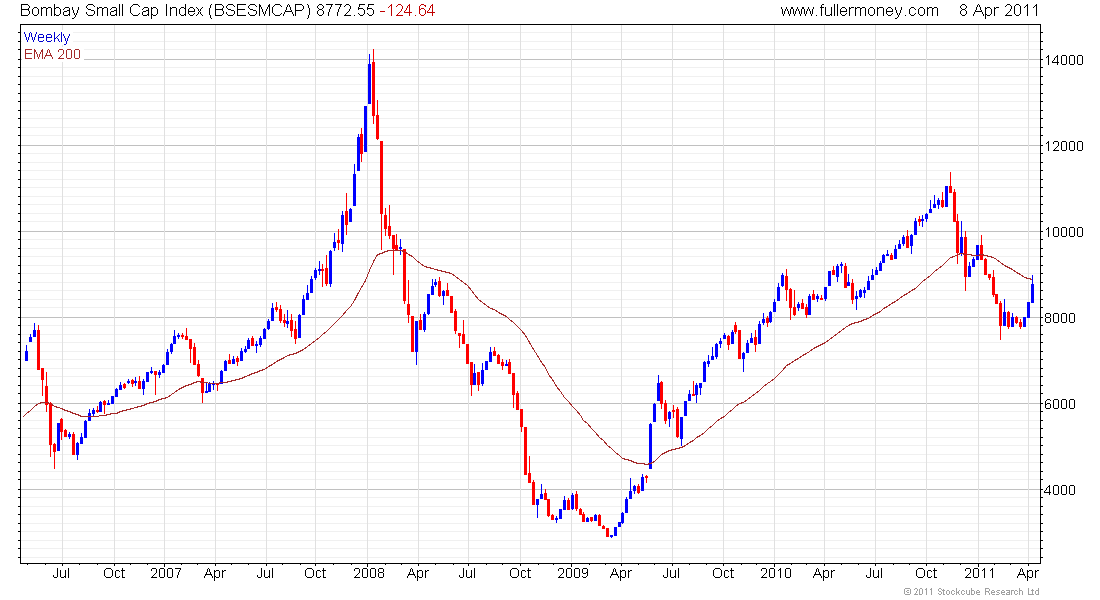Click the 8772.55 index value
1100x600 pixels.
345,11
